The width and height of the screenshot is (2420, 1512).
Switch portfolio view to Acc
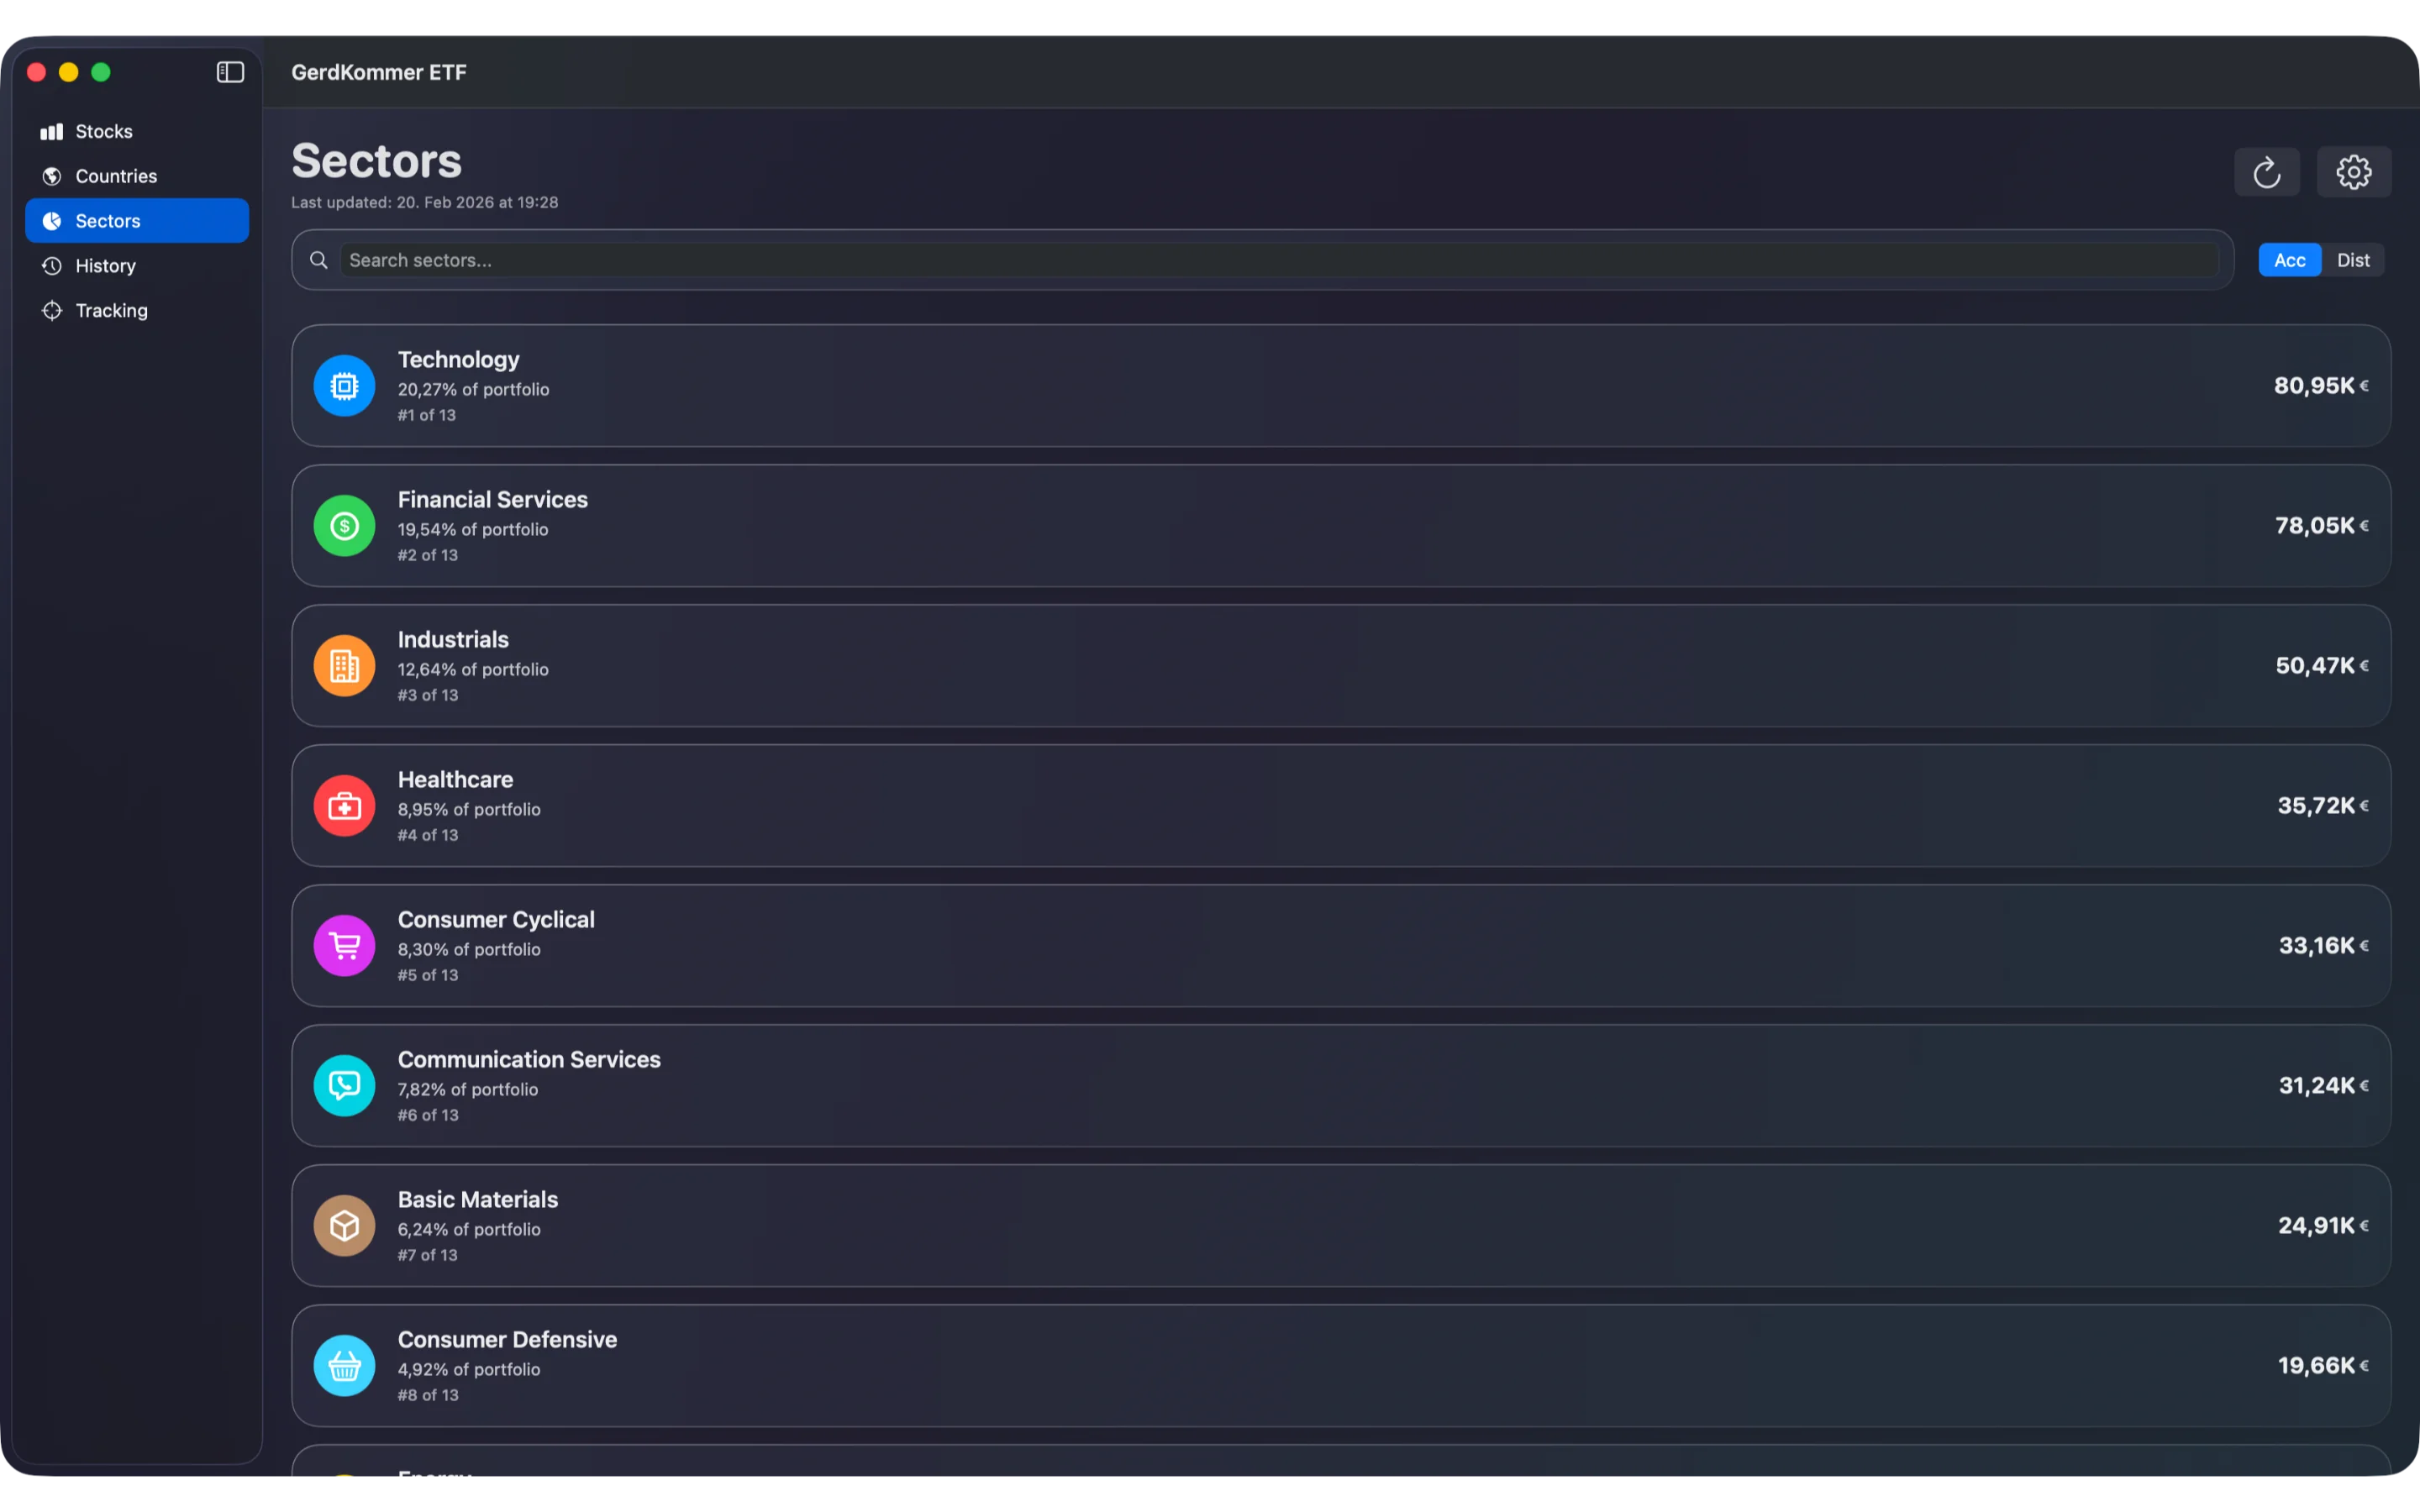2289,259
